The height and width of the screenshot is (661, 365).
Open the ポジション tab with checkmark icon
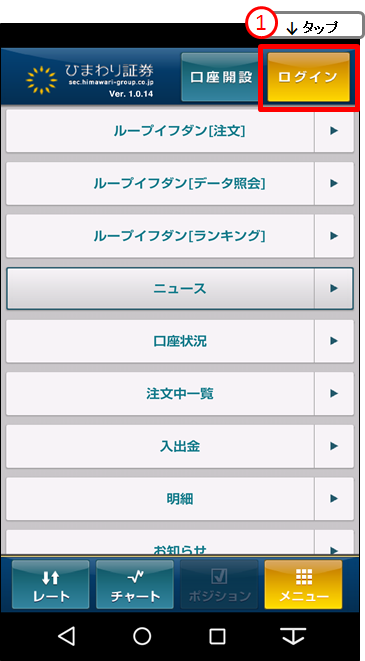[219, 584]
